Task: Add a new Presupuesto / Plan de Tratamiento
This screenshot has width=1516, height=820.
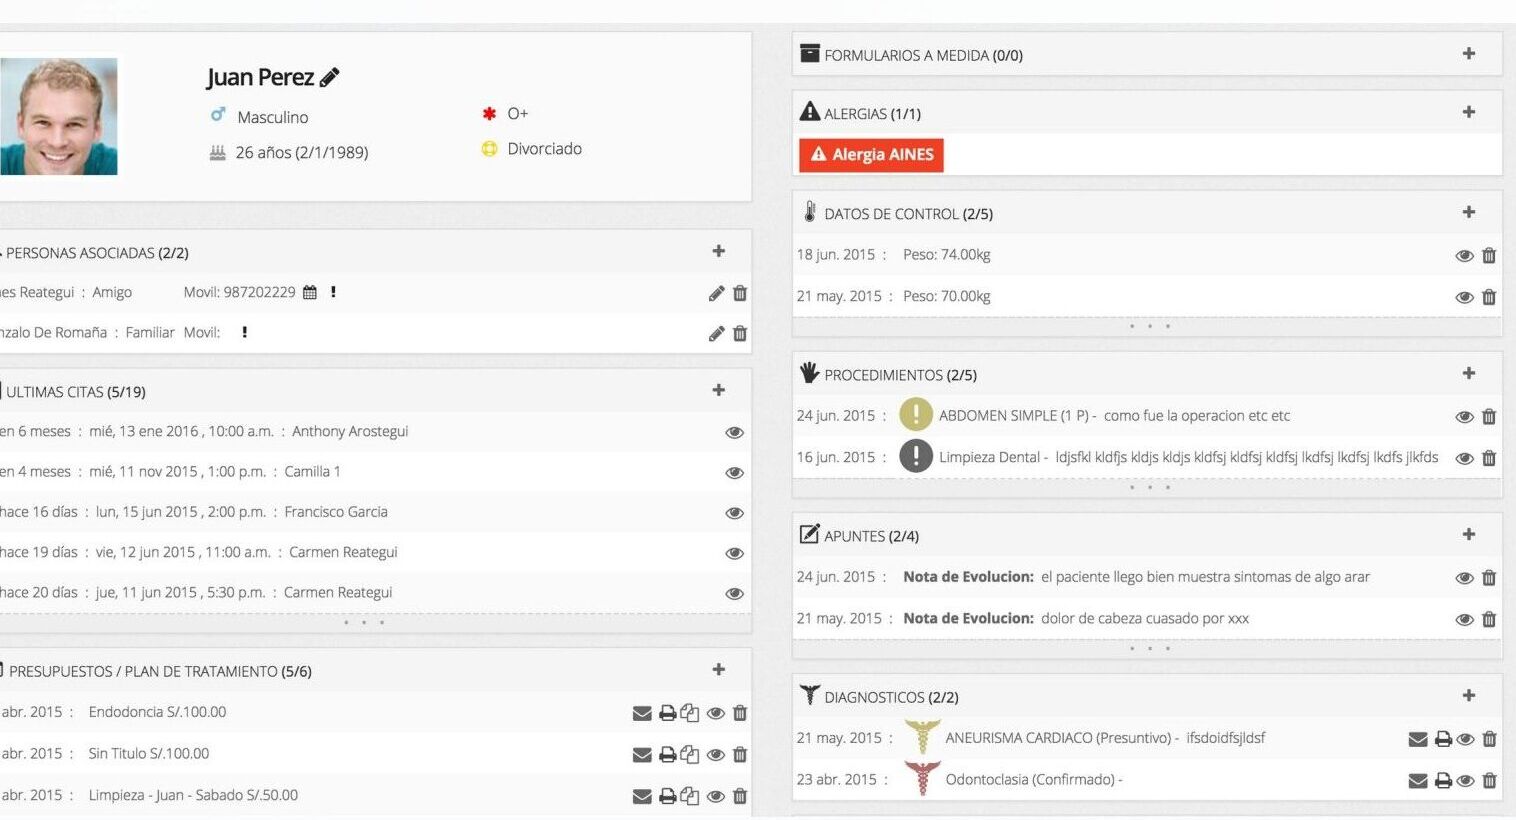Action: coord(718,669)
